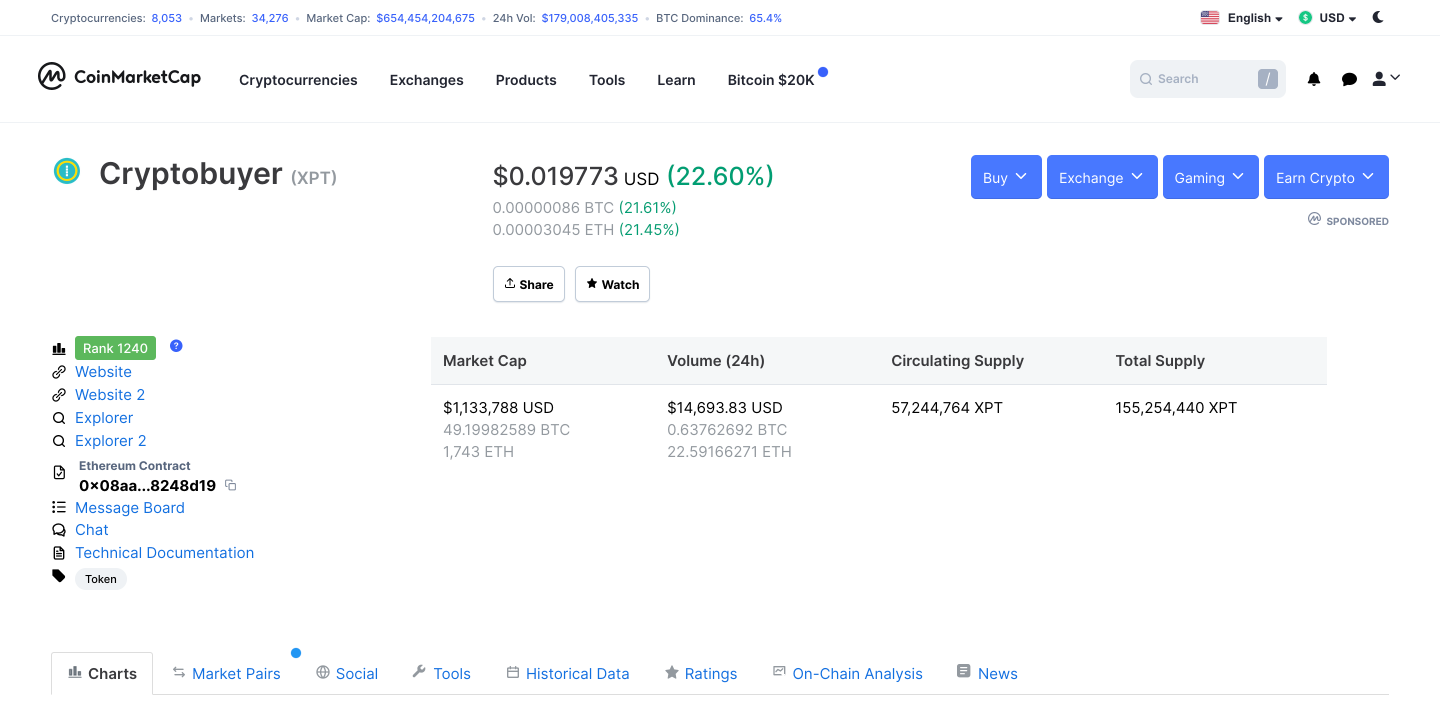Switch to the Historical Data tab
Viewport: 1440px width, 705px height.
(568, 673)
